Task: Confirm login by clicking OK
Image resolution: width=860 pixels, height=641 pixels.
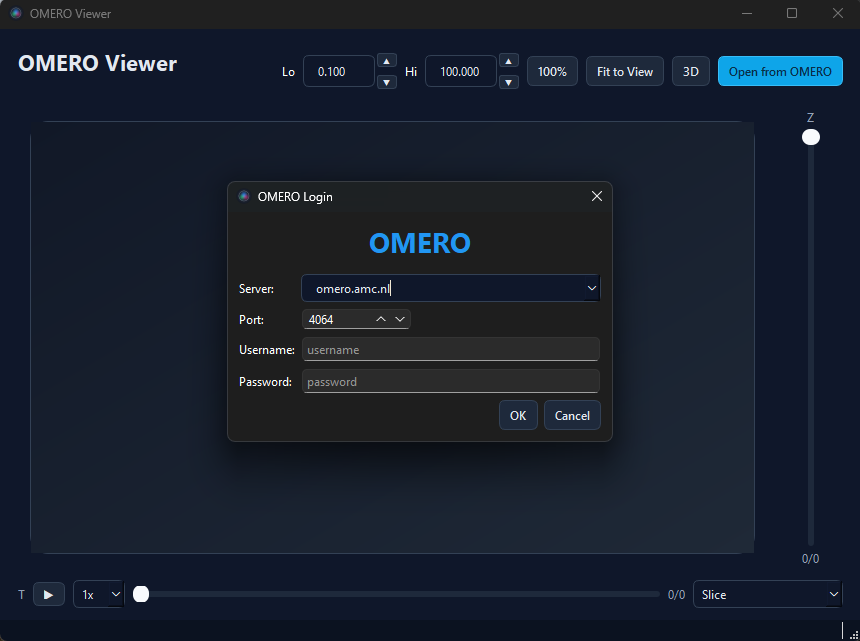Action: [x=518, y=415]
